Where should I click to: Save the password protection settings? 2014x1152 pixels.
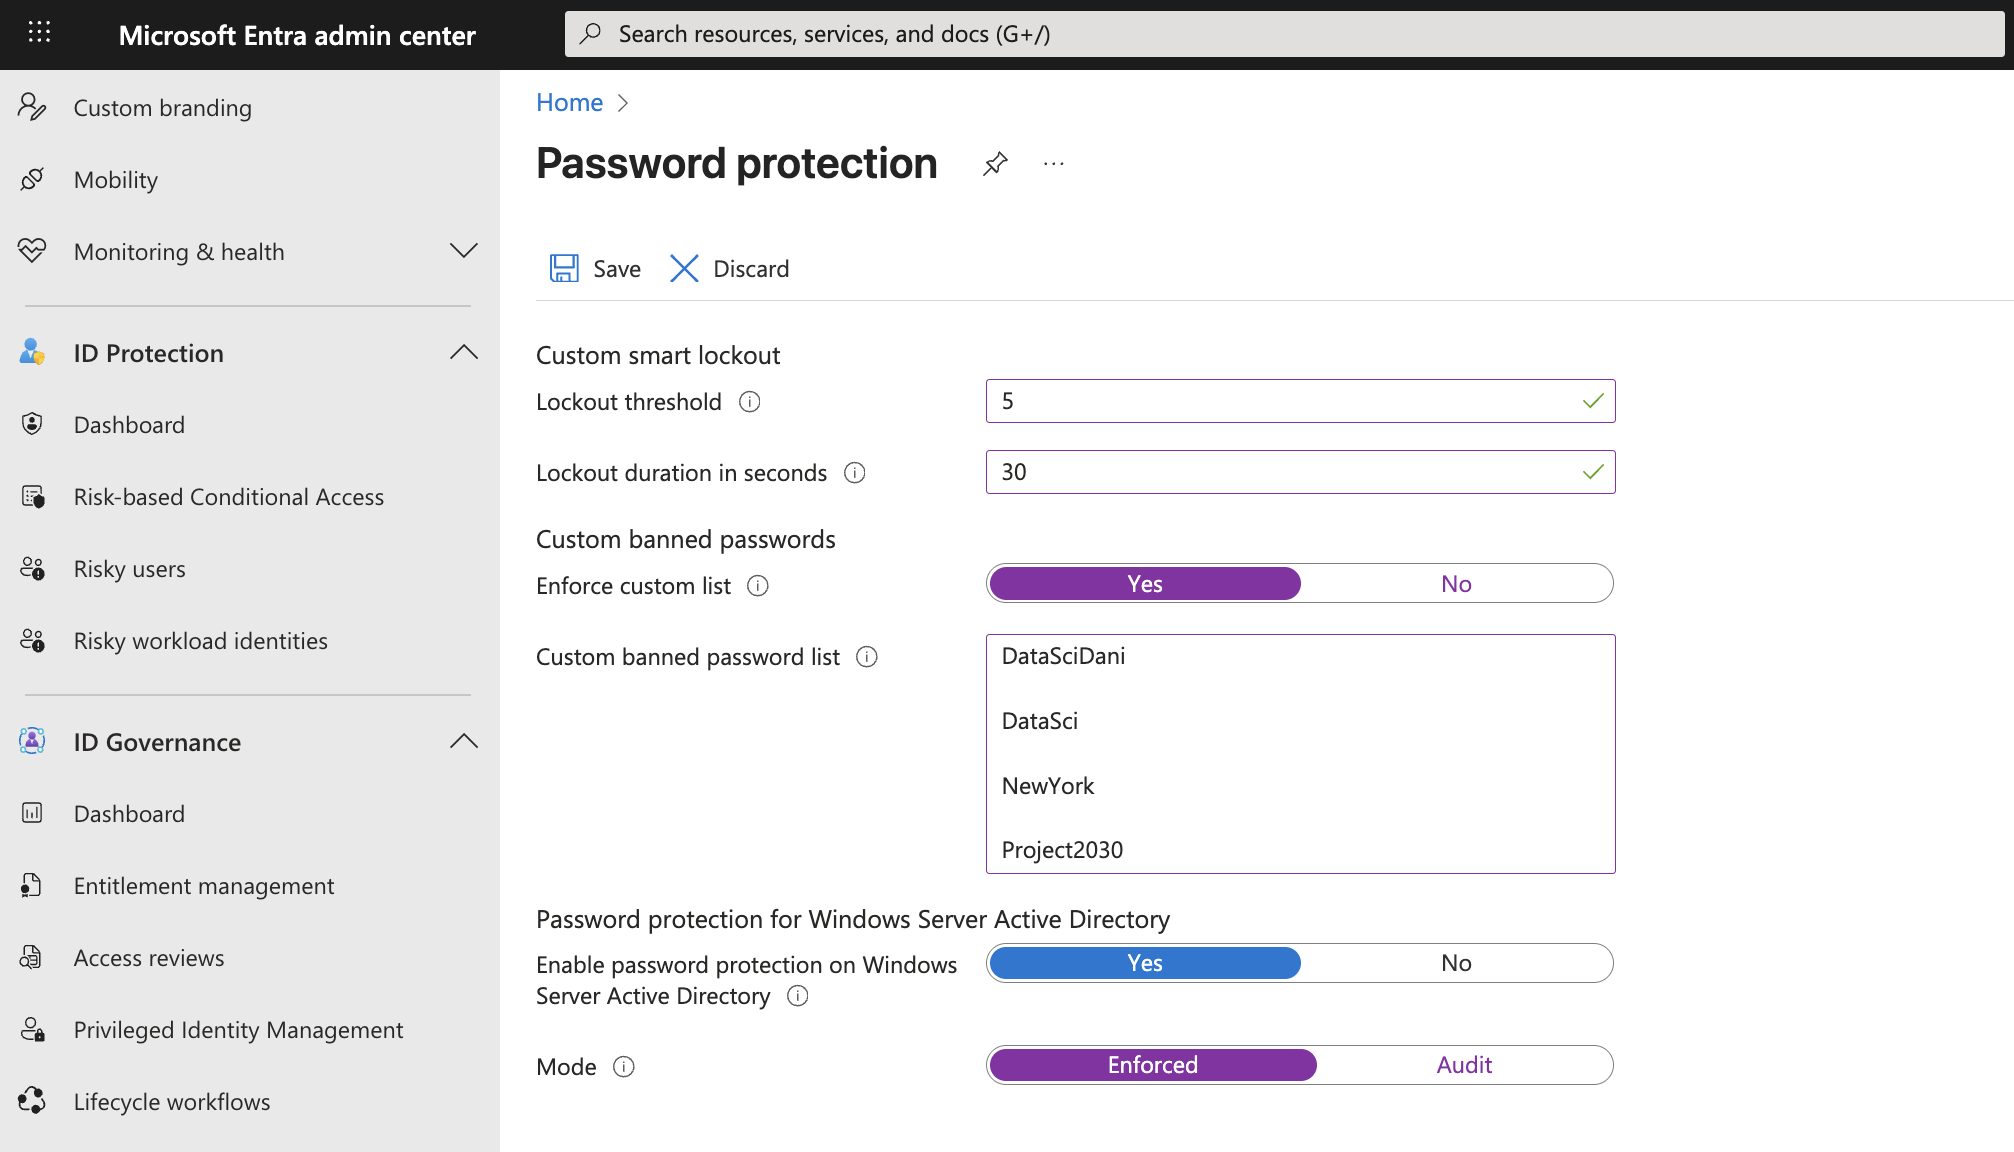[x=595, y=269]
